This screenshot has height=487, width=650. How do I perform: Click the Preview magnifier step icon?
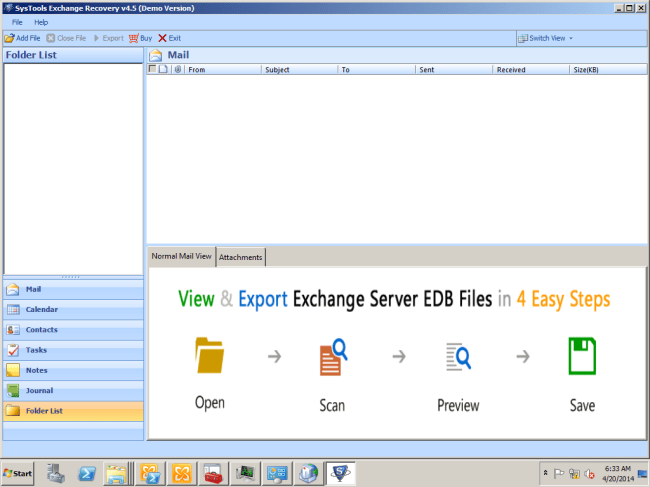(x=458, y=356)
